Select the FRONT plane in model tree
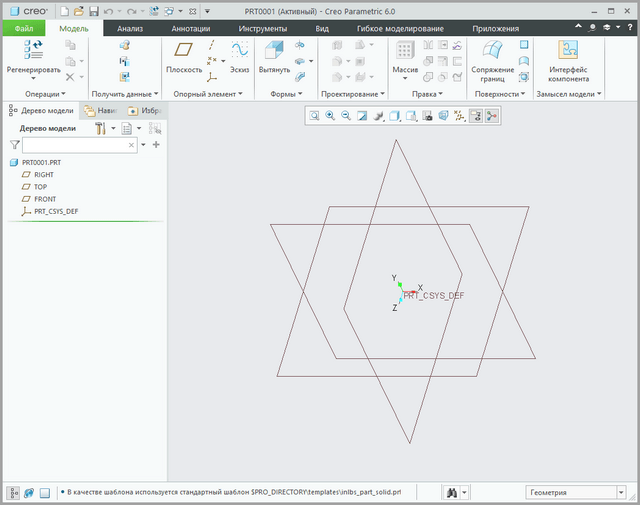Viewport: 640px width, 505px height. (44, 199)
